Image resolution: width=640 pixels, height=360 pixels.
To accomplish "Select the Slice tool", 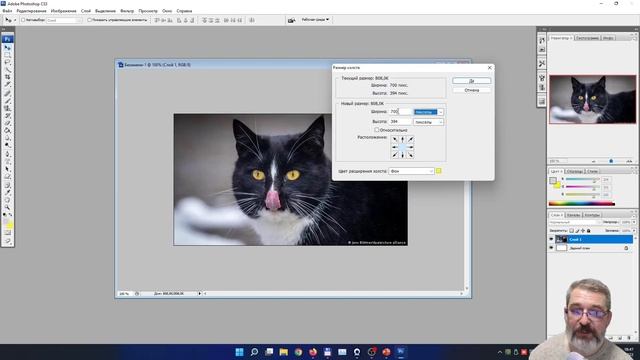I will pos(7,84).
